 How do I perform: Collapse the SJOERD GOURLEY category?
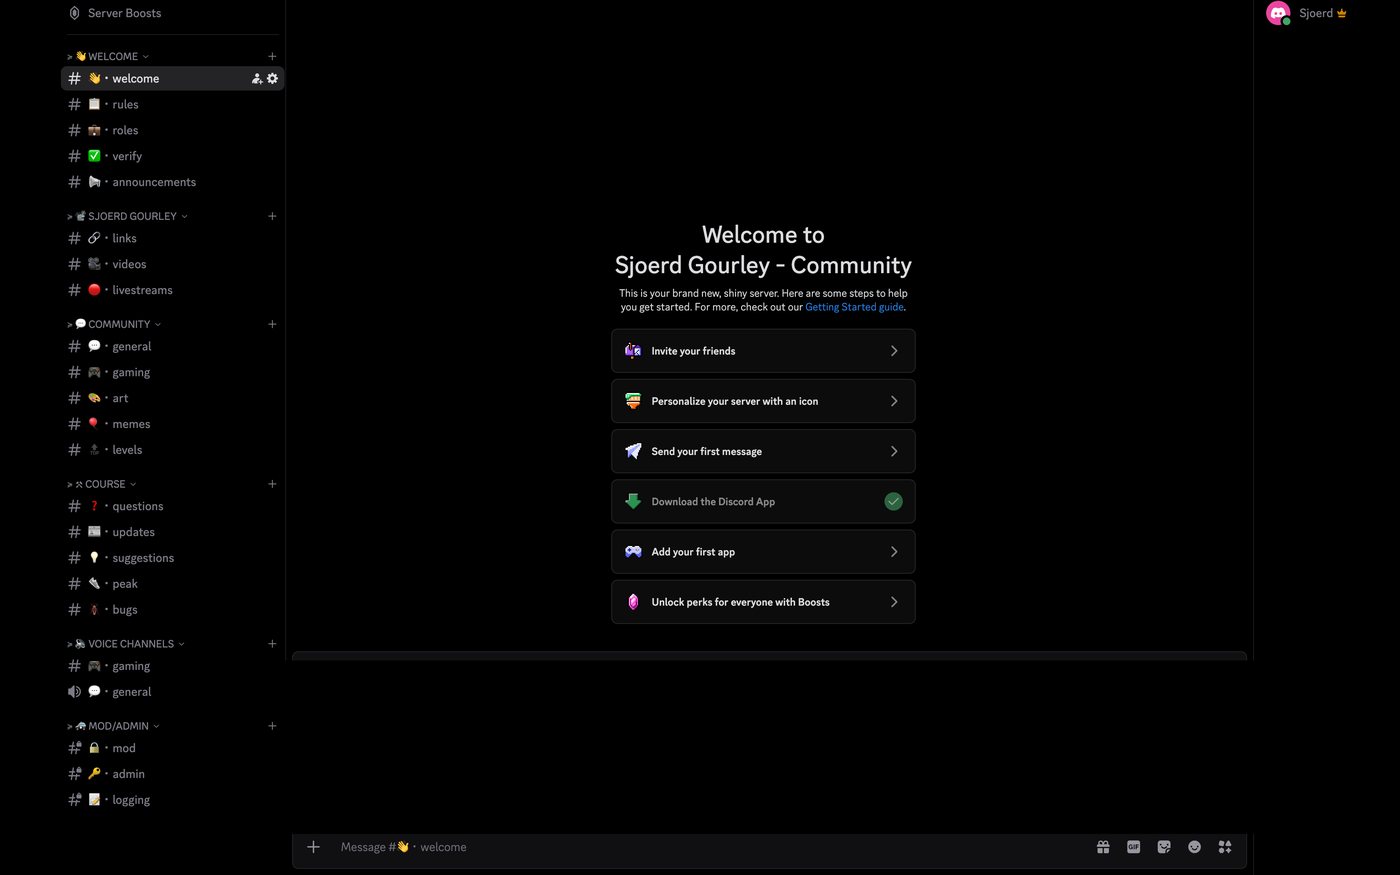127,216
